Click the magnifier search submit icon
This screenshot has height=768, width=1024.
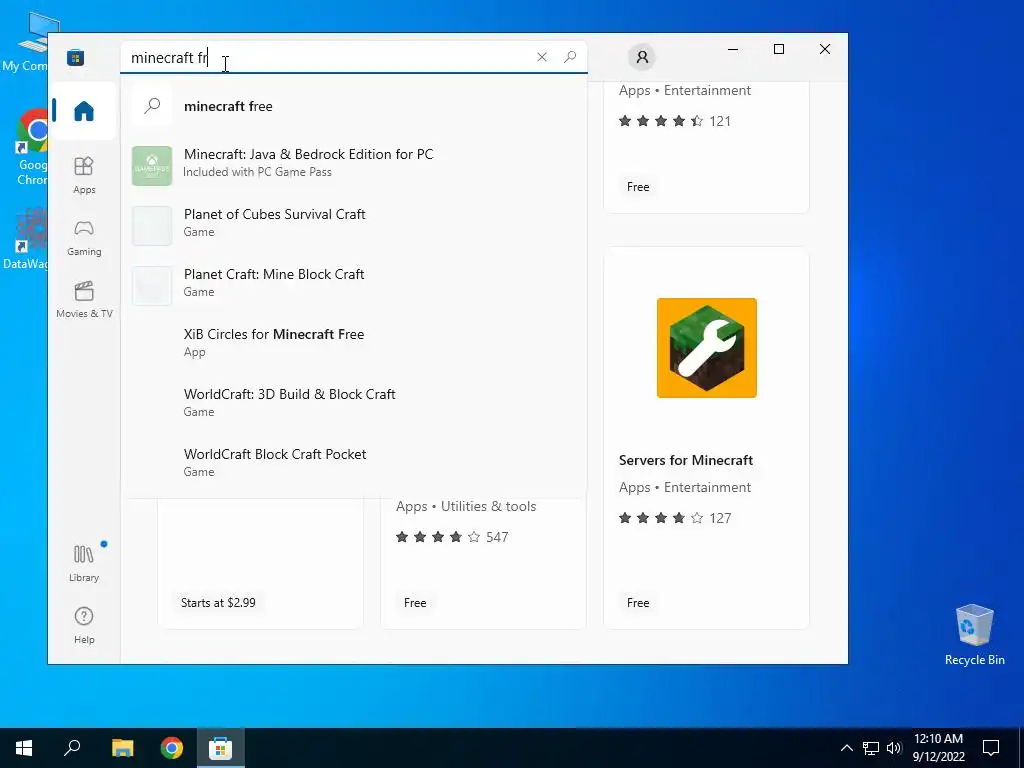570,57
